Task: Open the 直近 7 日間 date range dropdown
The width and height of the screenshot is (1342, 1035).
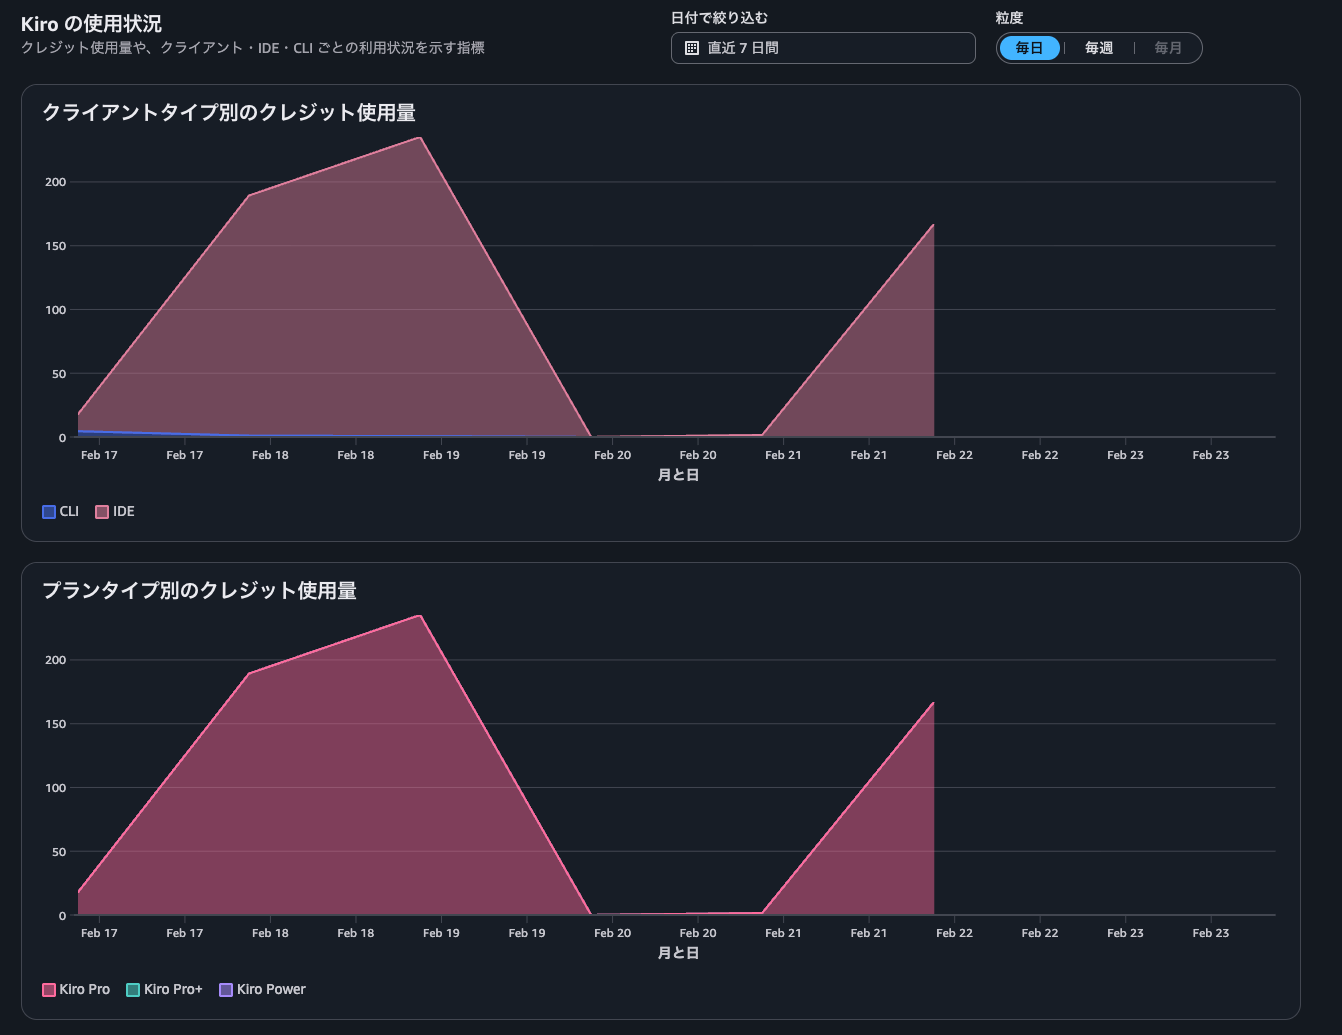Action: point(822,48)
